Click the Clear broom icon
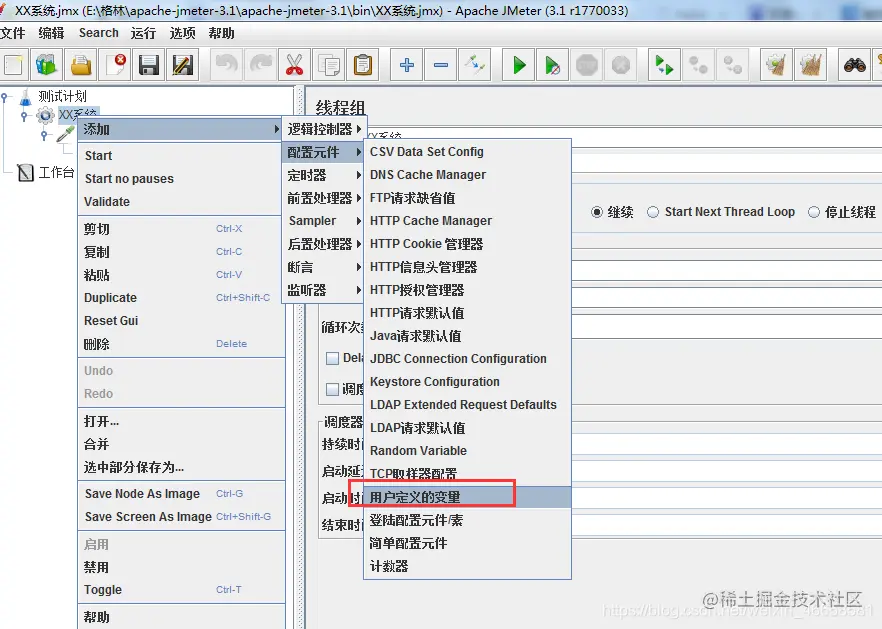 (776, 65)
